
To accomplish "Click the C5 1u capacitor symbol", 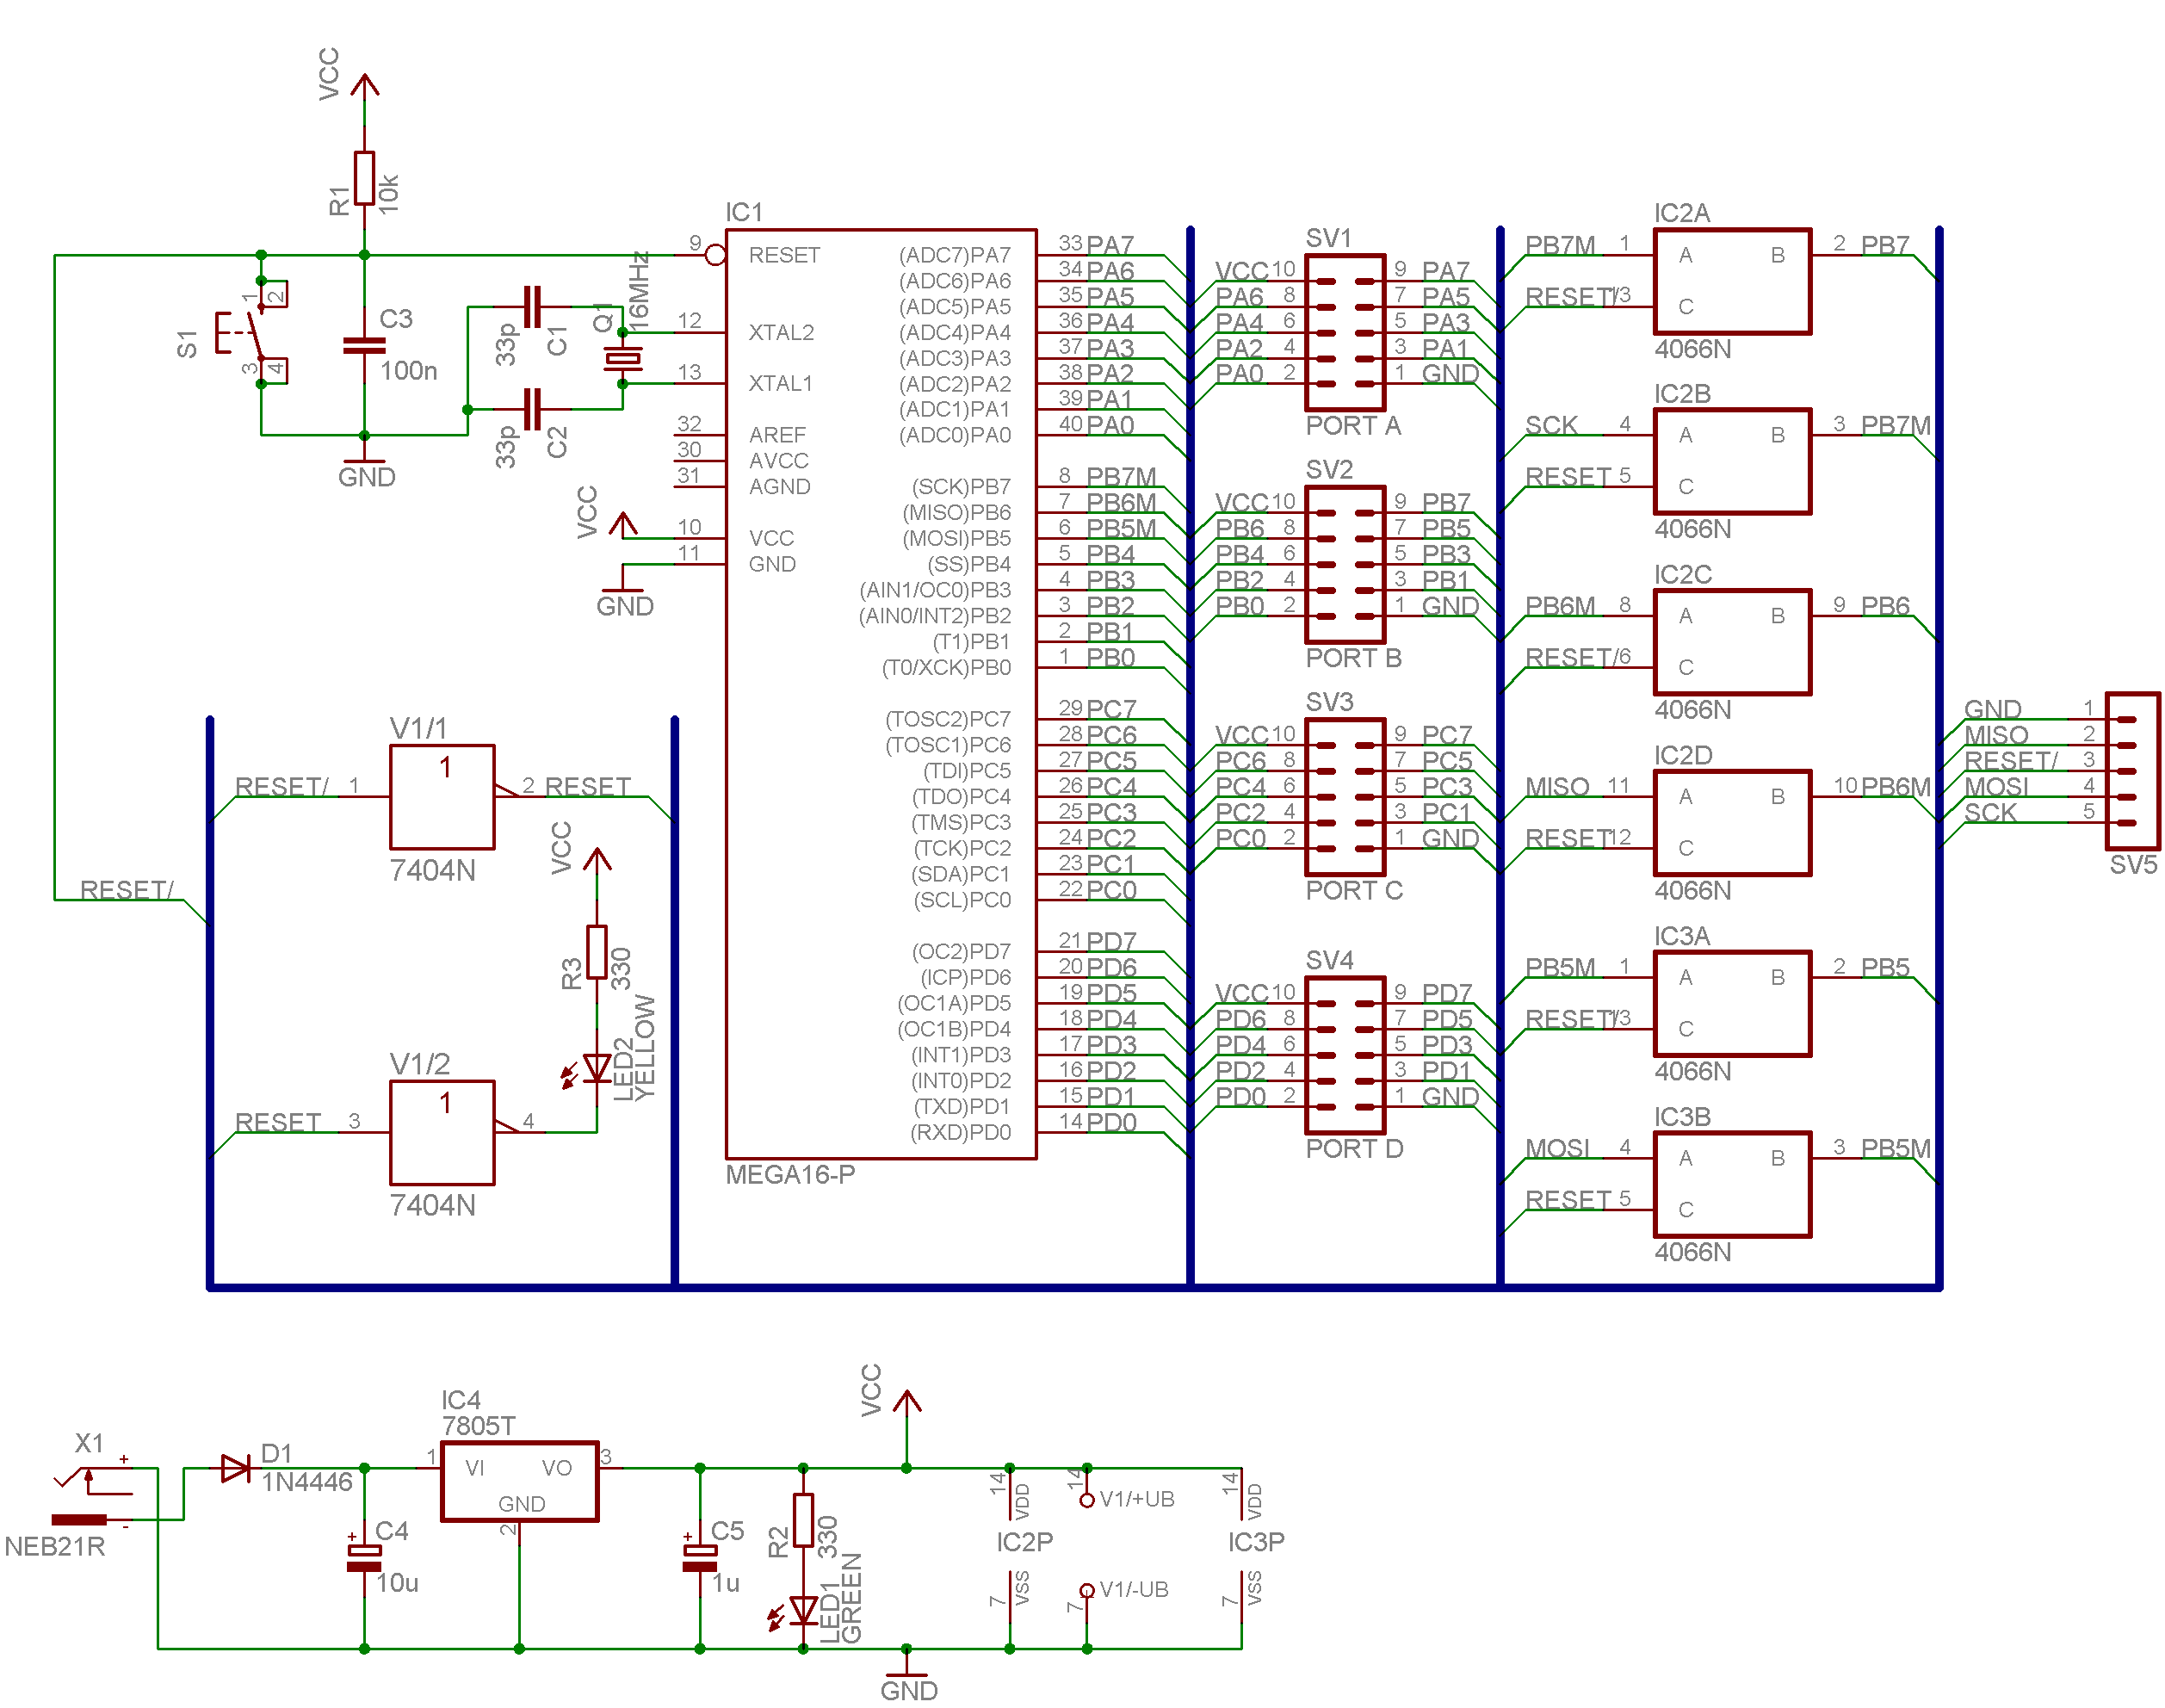I will tap(699, 1557).
